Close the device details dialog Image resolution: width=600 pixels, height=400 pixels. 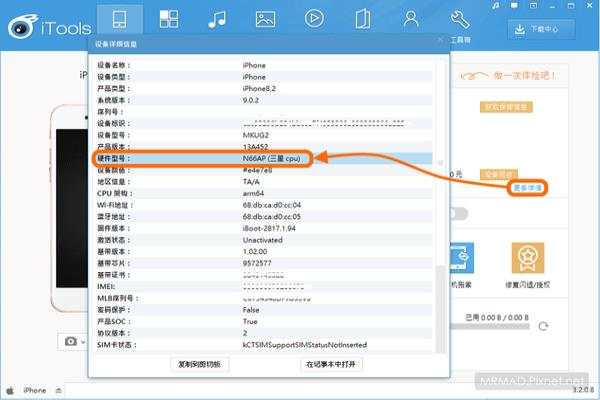440,39
